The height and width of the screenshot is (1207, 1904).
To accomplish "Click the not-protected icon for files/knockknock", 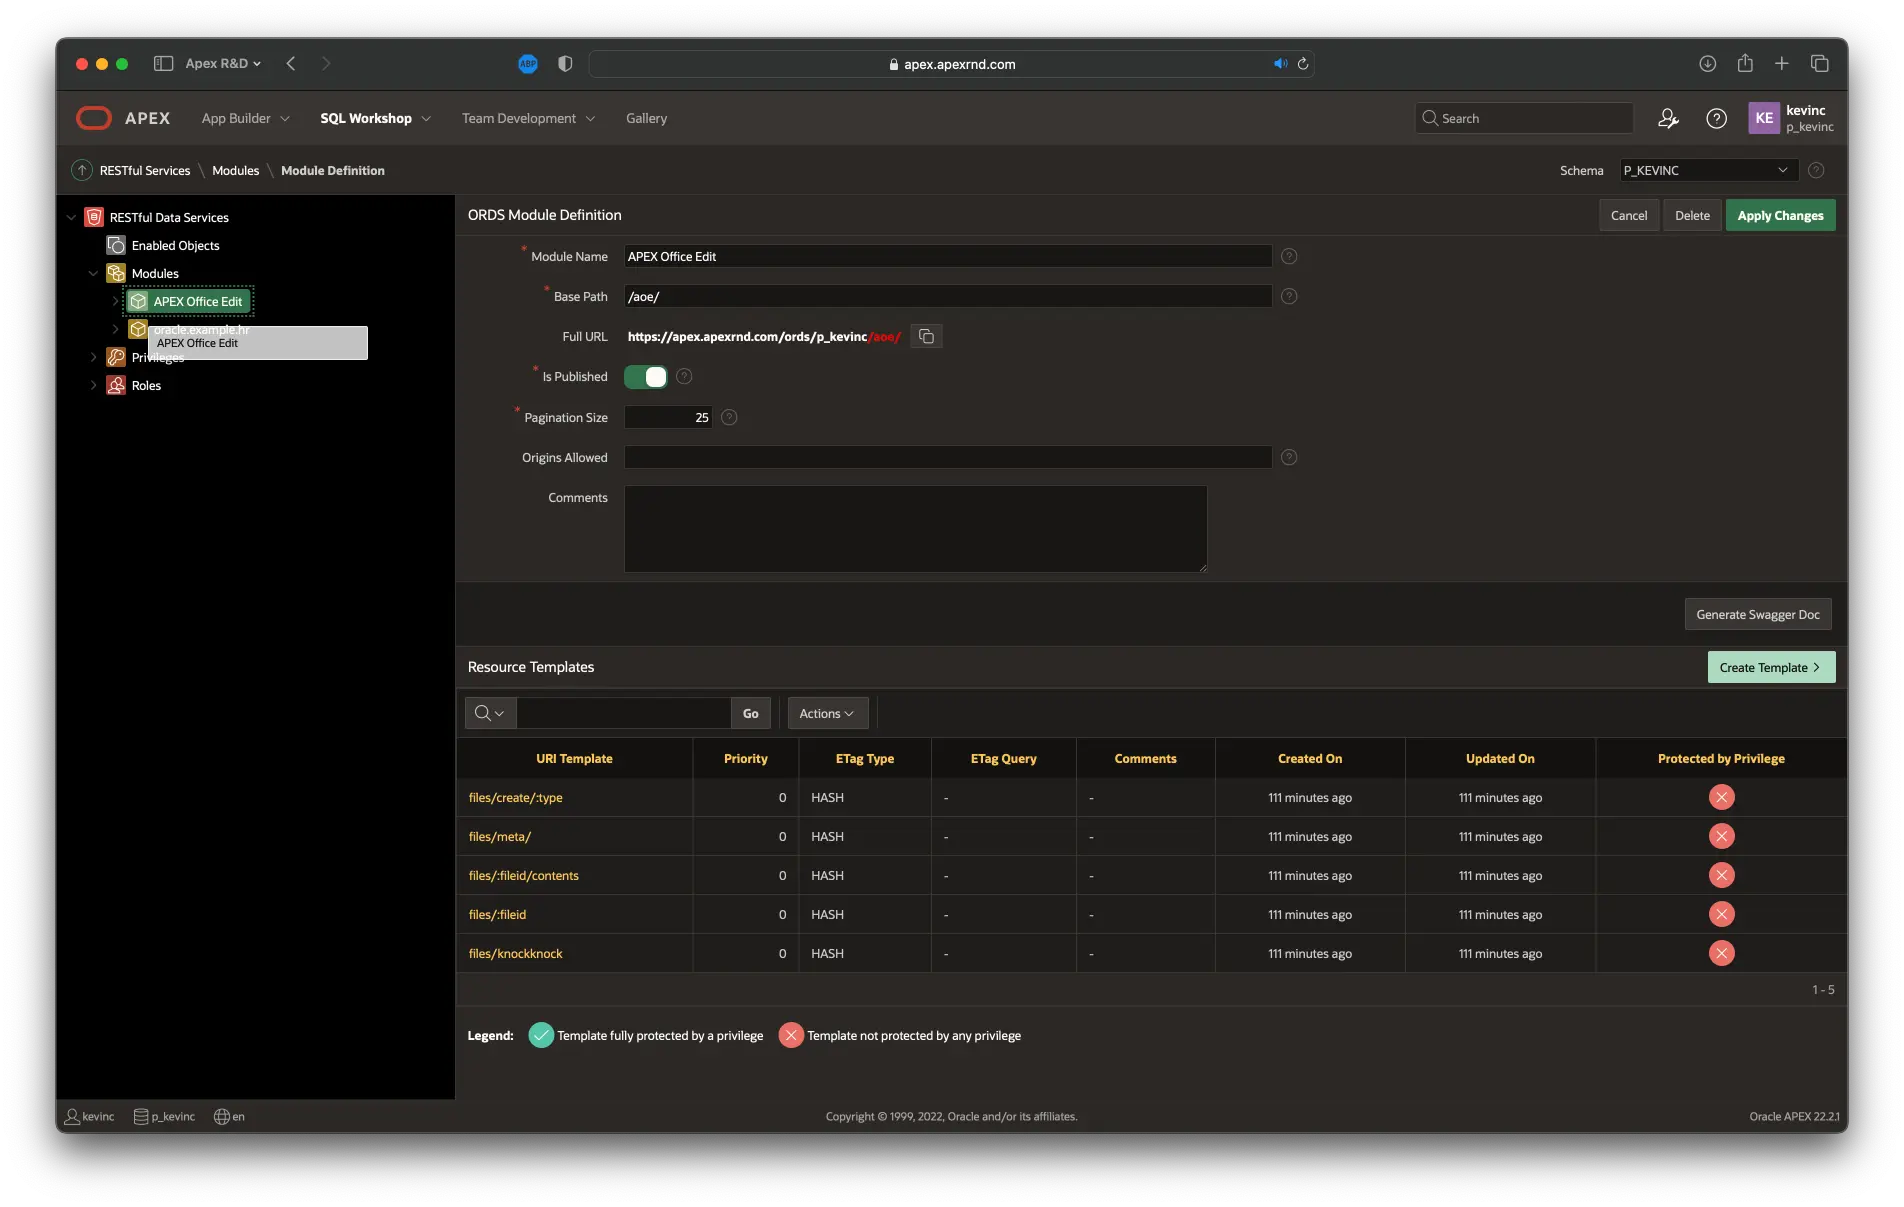I will [1721, 953].
